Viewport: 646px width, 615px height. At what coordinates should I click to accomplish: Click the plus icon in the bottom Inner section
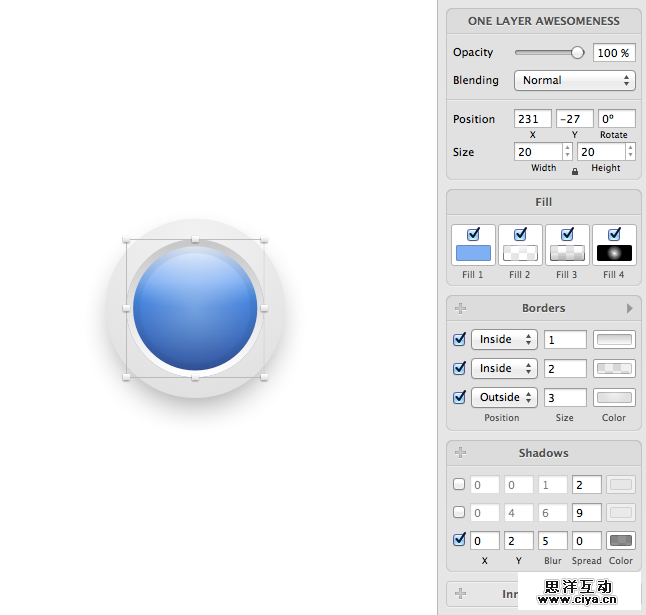click(x=460, y=593)
